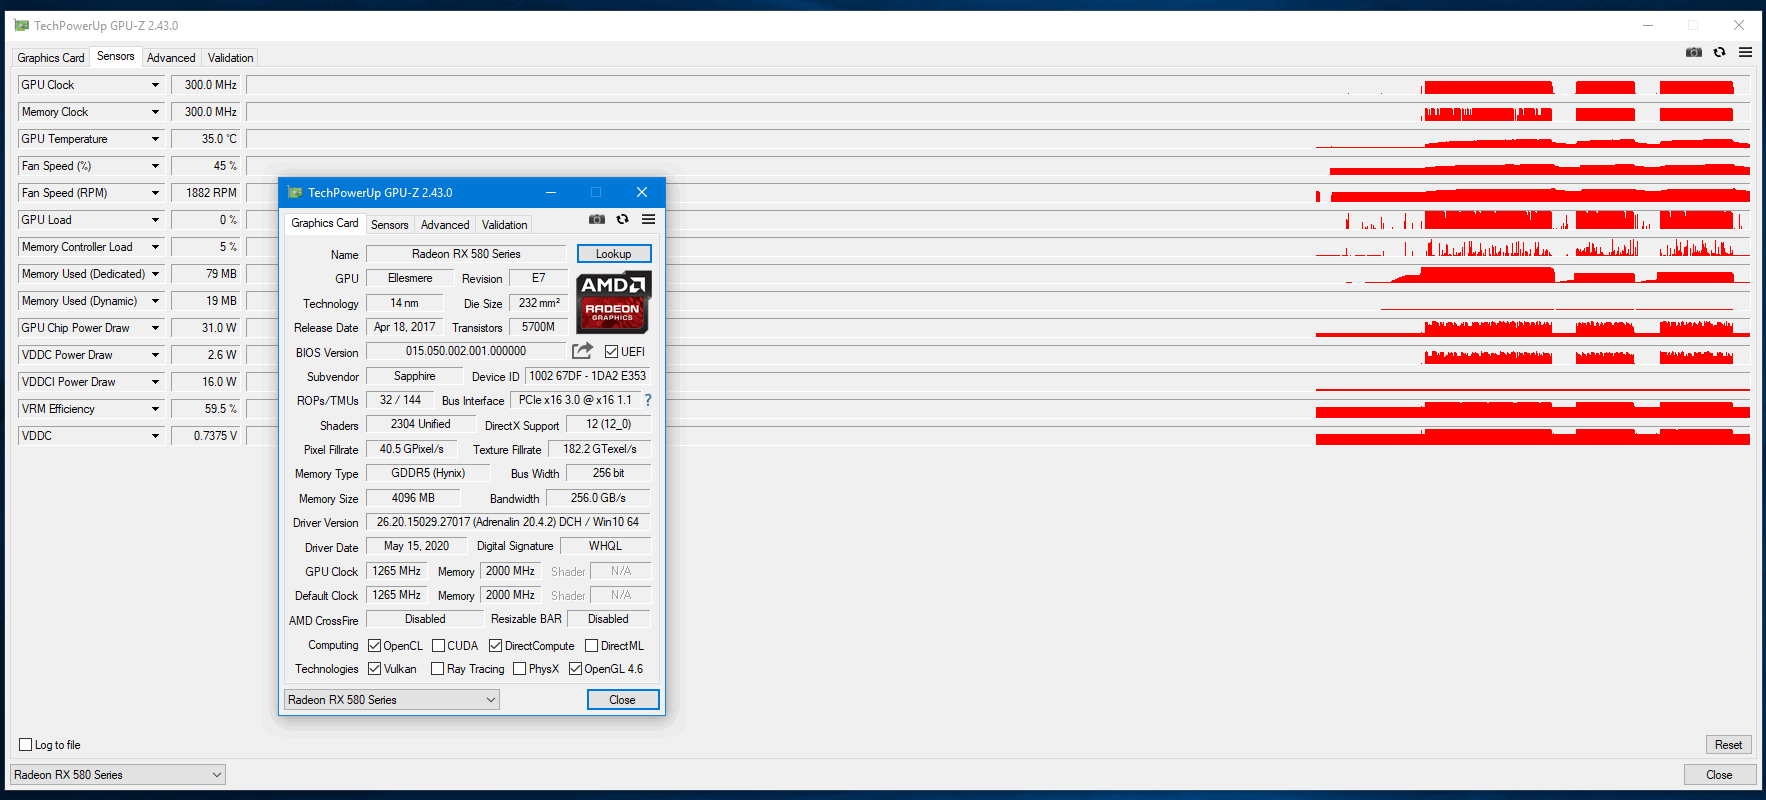Open front window Radeon RX 580 device selector
The image size is (1766, 800).
tap(392, 700)
